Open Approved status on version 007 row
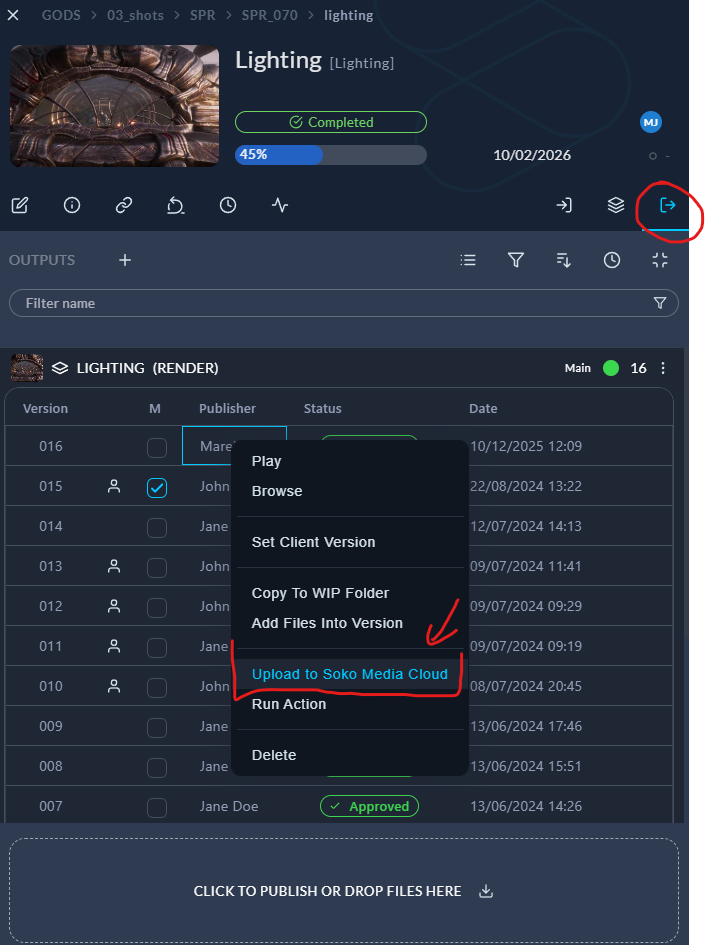Screen dimensions: 705x945 369,806
